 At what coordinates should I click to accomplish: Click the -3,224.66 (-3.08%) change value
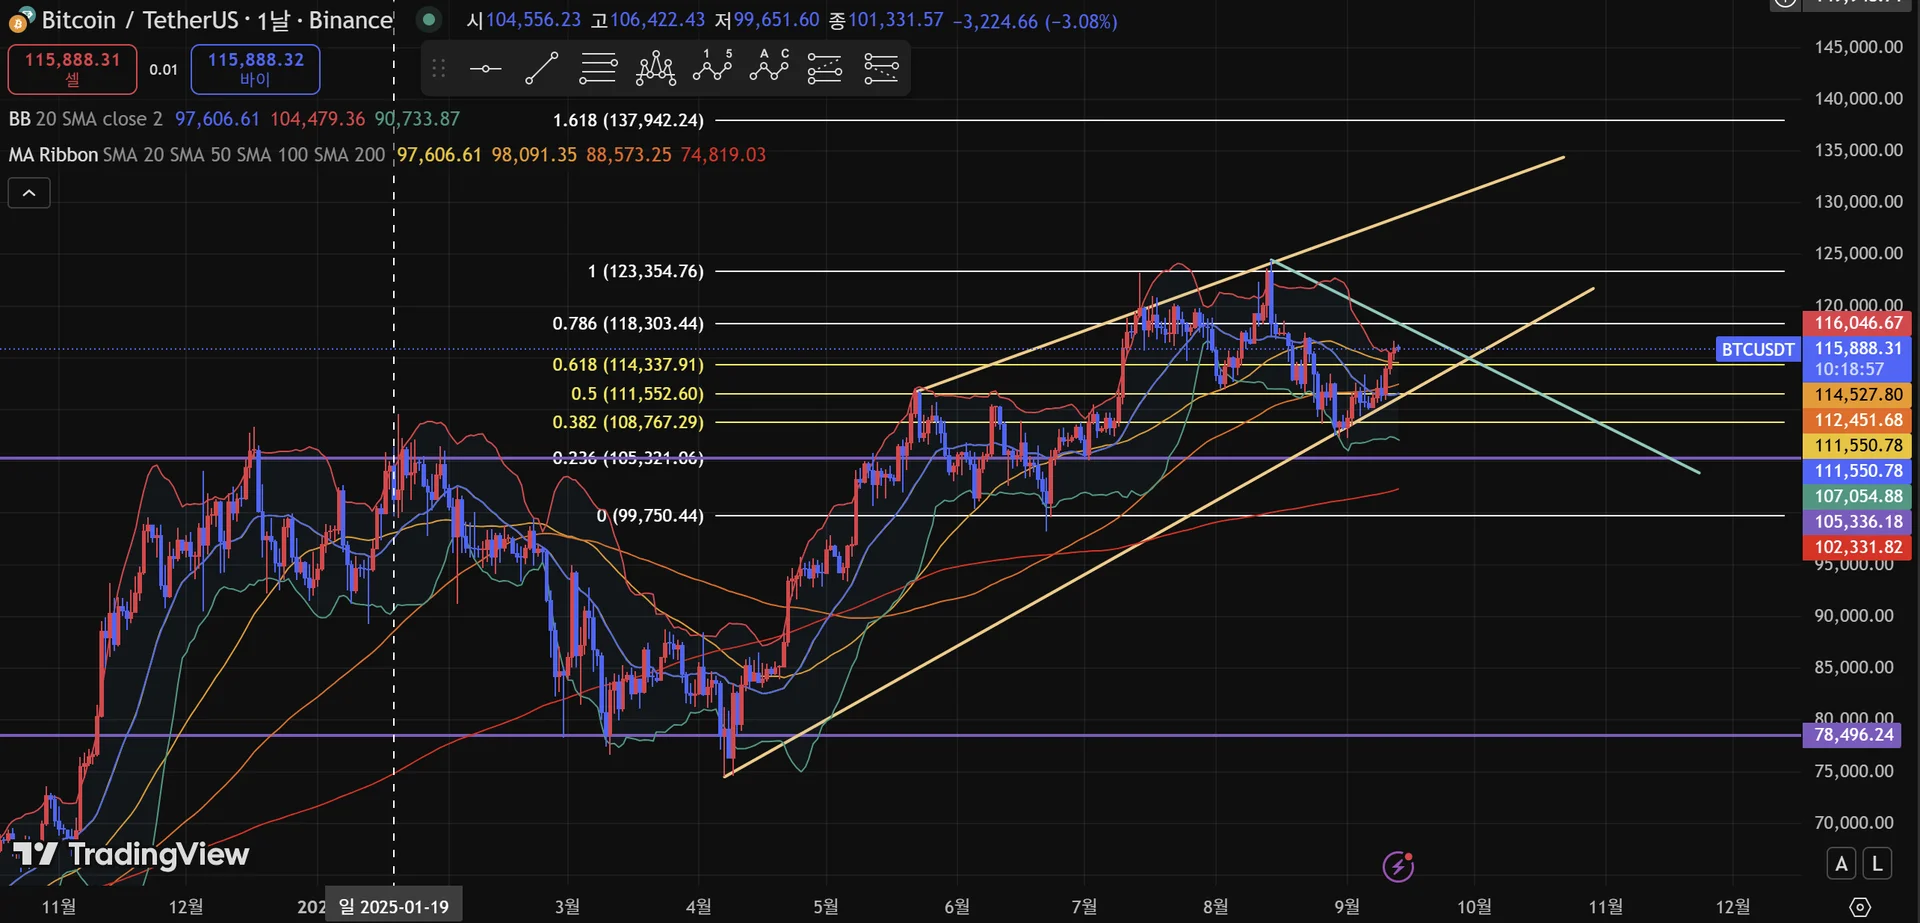[x=1034, y=21]
